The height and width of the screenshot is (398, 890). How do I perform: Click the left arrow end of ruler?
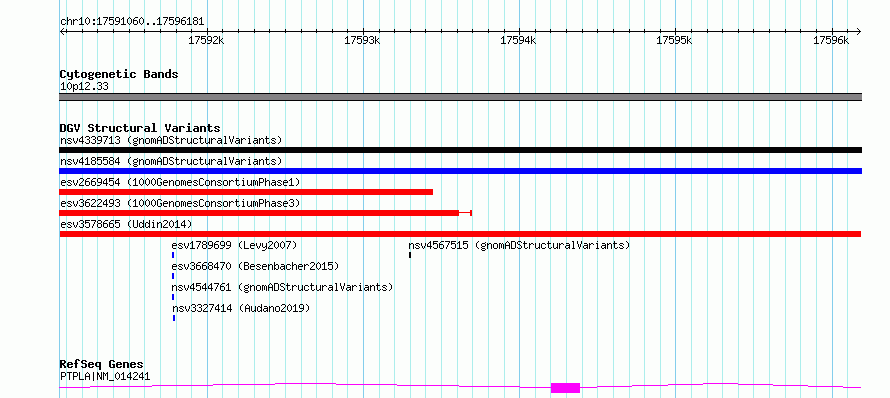(x=62, y=31)
